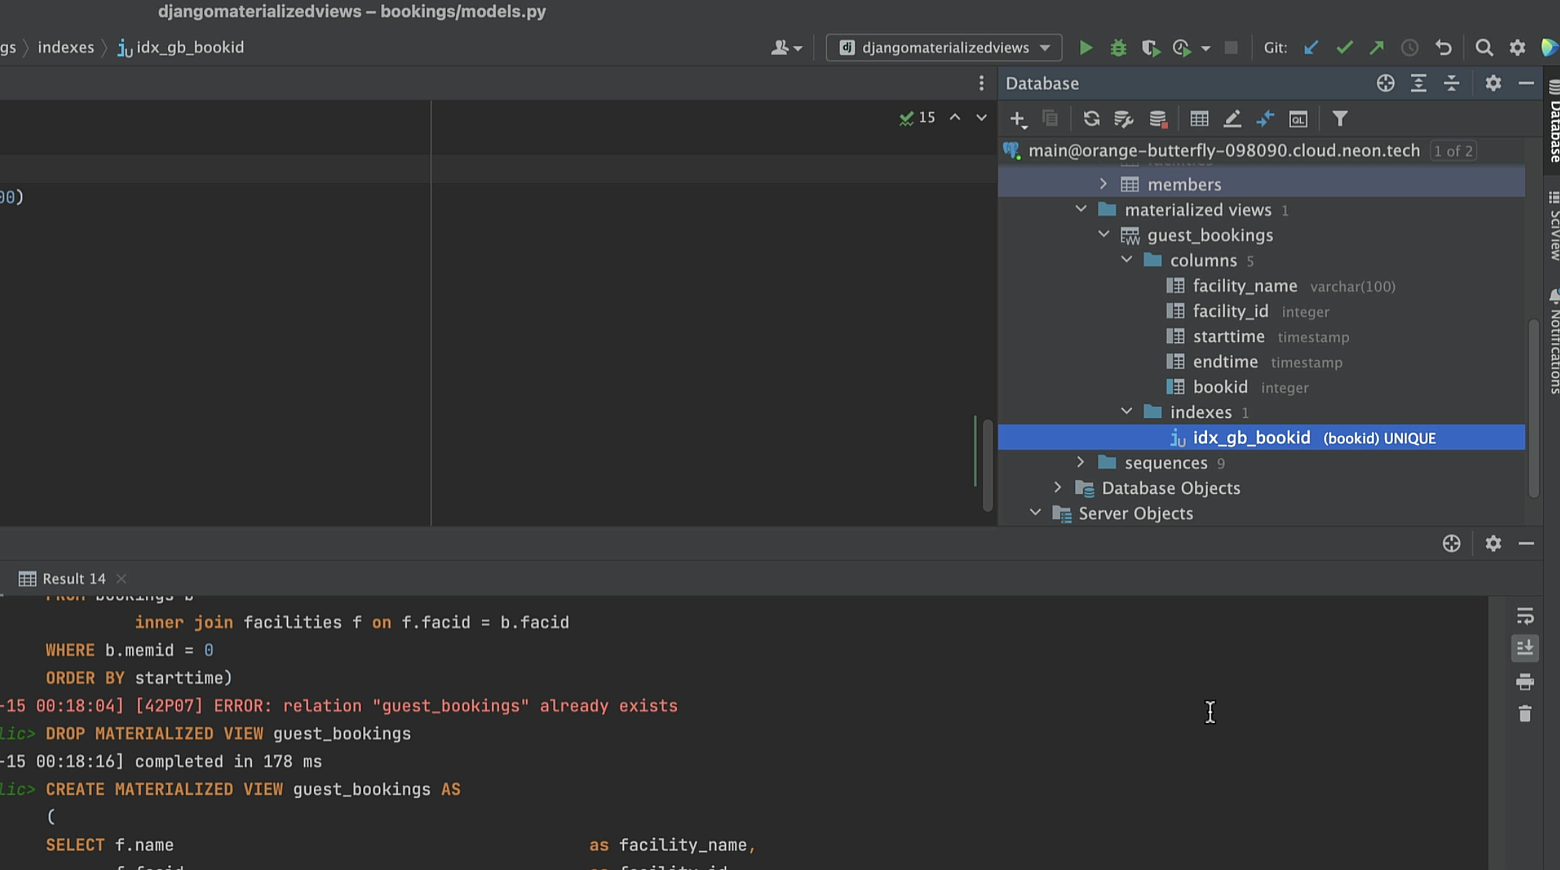Start debugging with the bug icon
The width and height of the screenshot is (1560, 870).
1118,48
